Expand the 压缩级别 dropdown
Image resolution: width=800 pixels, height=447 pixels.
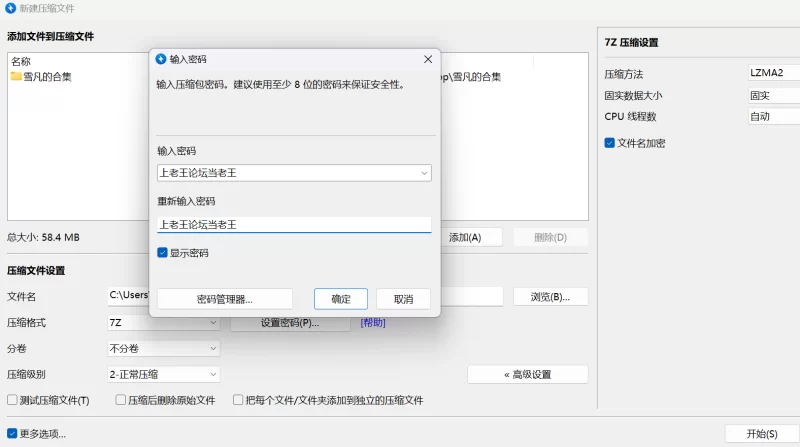[163, 374]
